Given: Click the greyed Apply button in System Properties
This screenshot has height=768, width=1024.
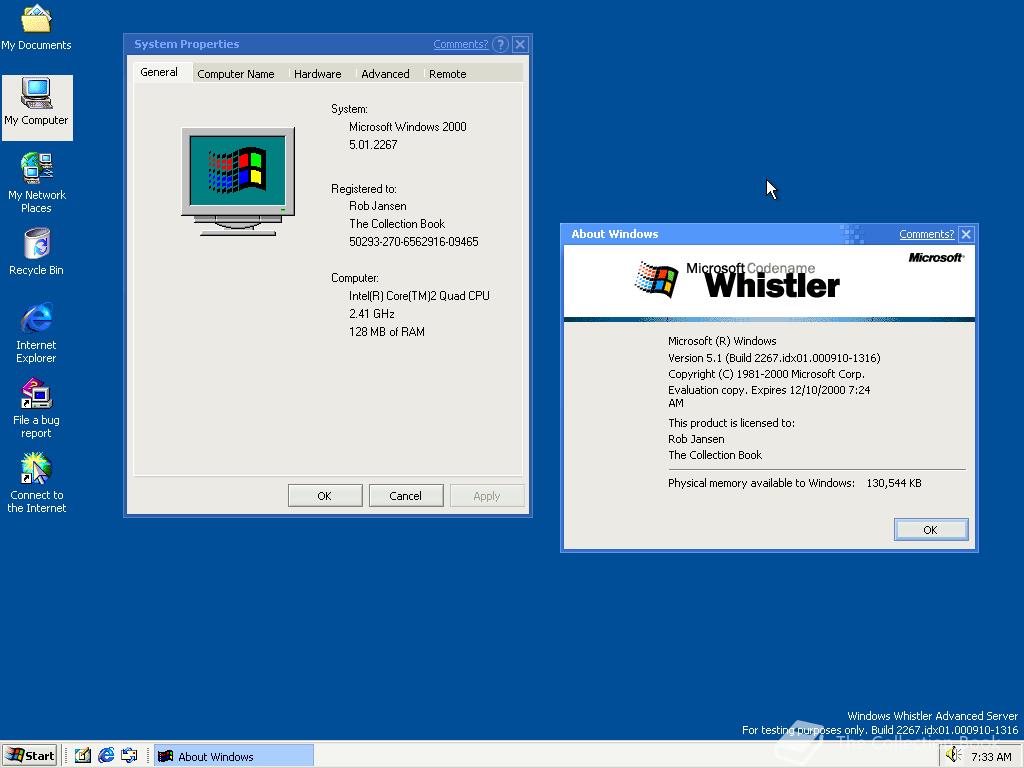Looking at the screenshot, I should [487, 496].
